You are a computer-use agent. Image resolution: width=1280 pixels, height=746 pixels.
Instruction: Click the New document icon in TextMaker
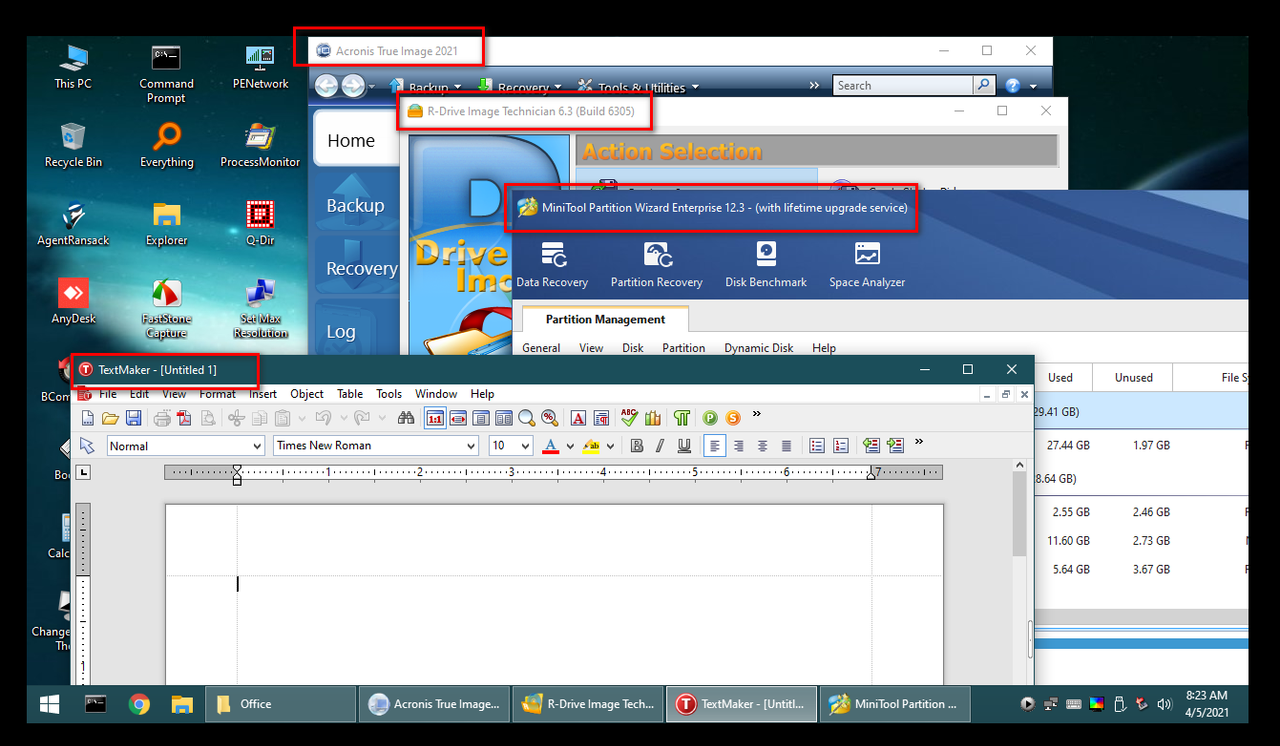coord(88,418)
